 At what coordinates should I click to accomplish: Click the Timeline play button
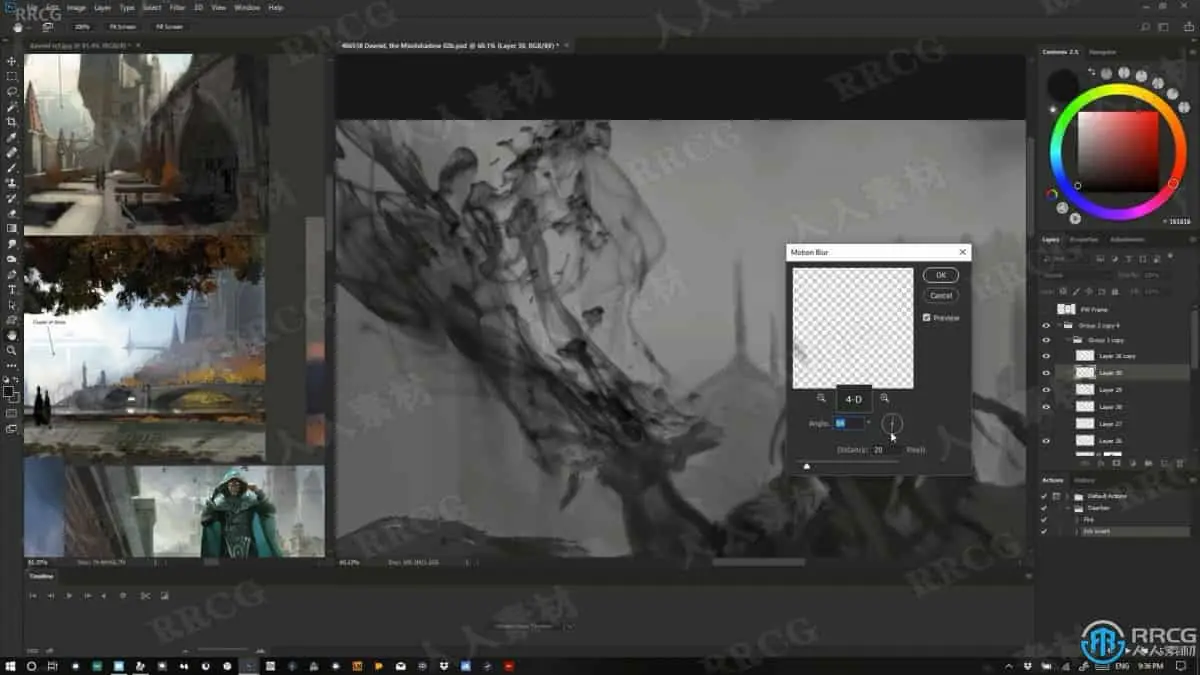tap(69, 596)
